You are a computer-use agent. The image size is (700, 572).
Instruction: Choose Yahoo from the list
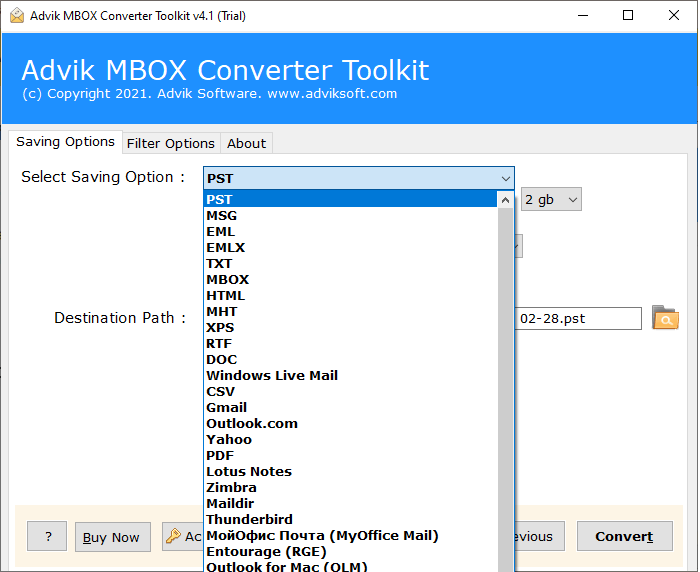[x=350, y=439]
